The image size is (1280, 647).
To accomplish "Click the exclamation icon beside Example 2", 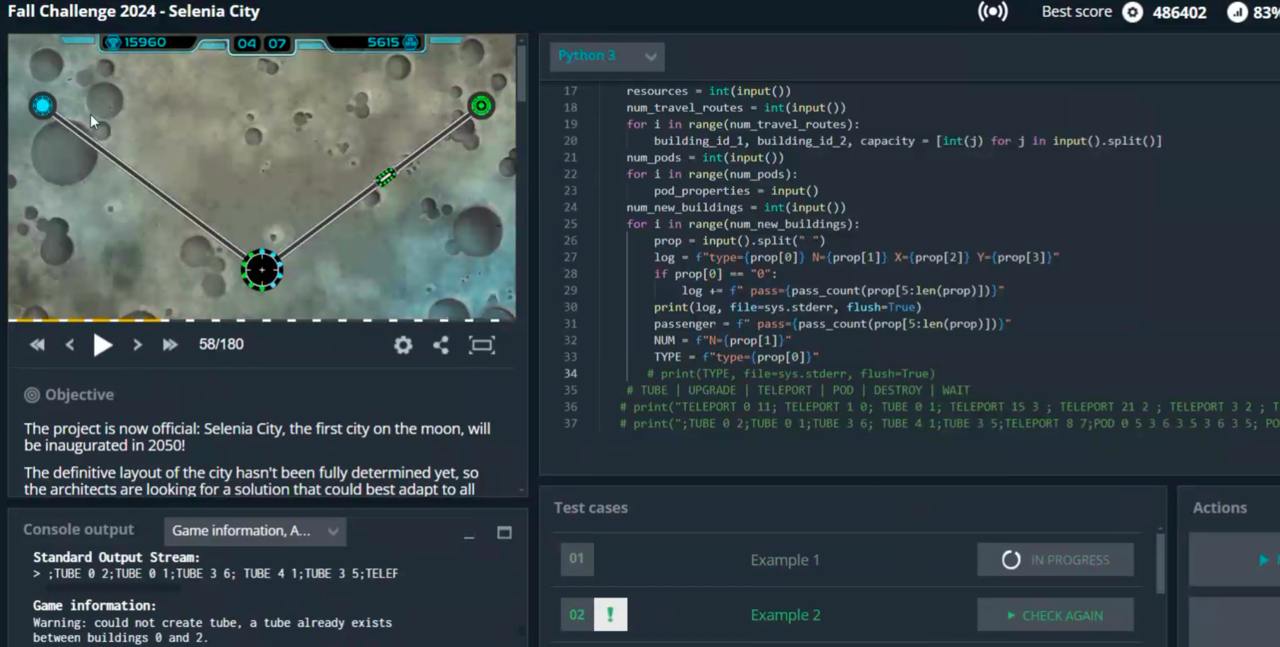I will coord(610,615).
